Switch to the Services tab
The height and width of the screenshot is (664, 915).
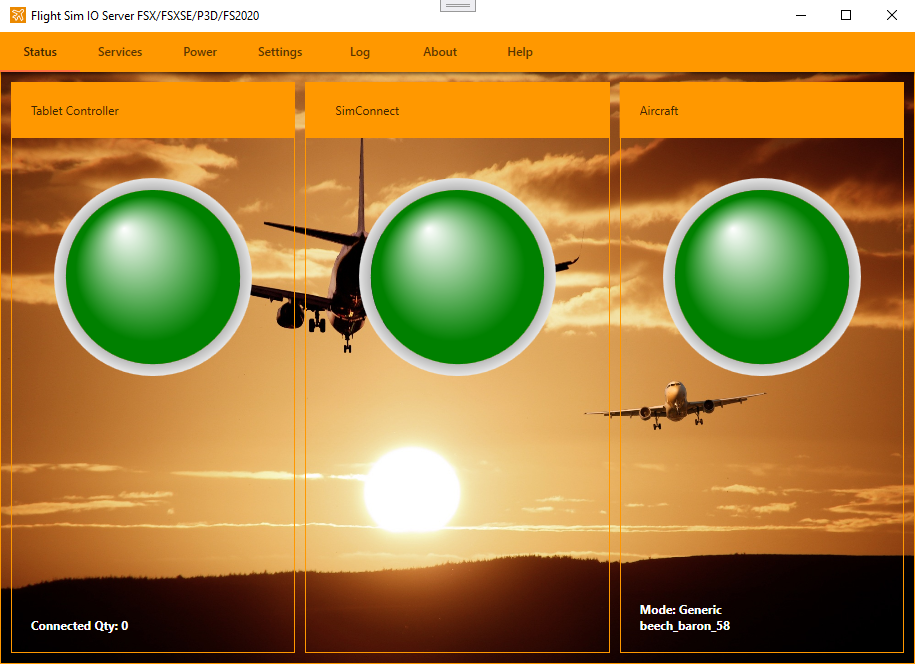click(x=120, y=52)
